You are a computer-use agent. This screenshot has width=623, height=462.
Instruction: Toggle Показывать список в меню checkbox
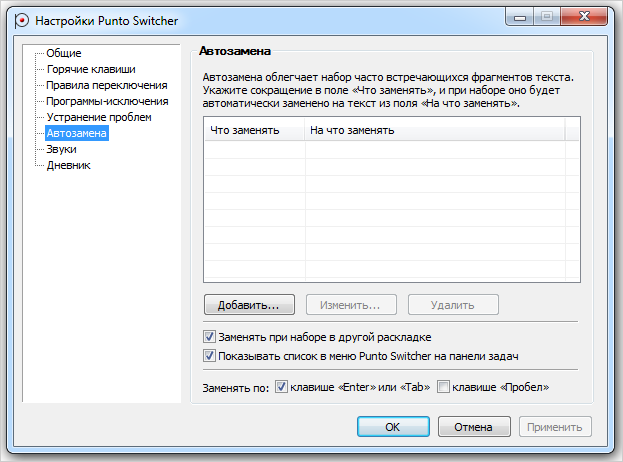pyautogui.click(x=209, y=355)
